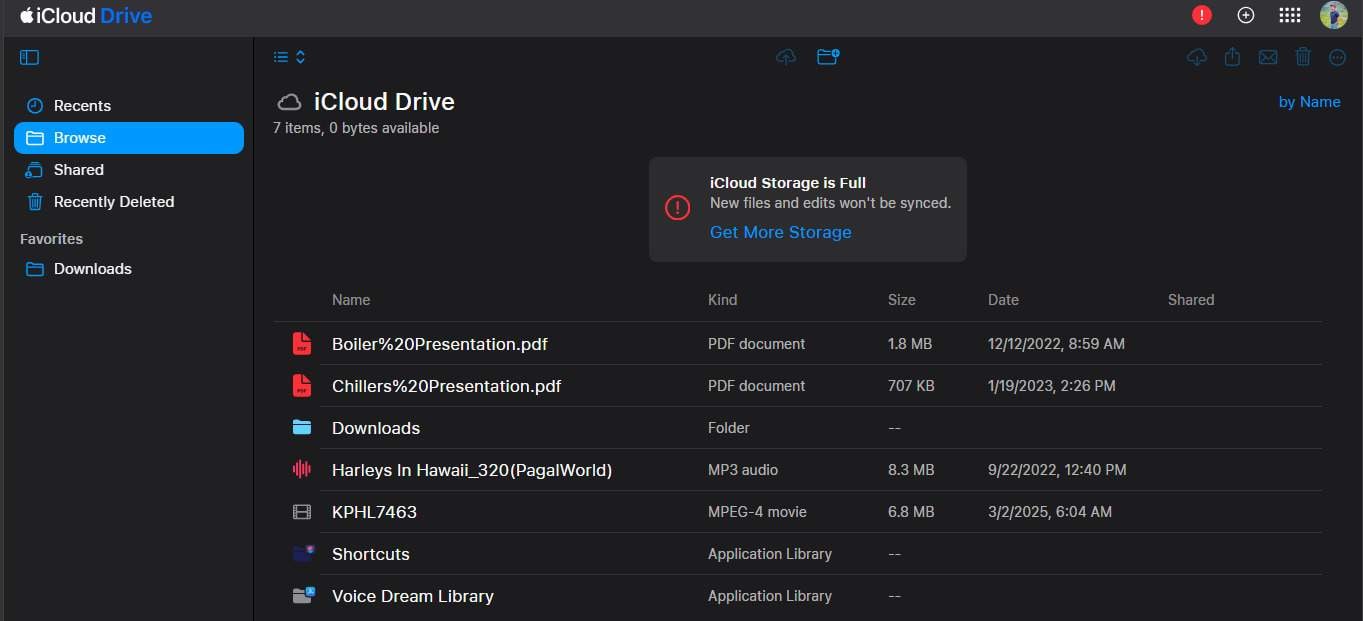Select the Downloads folder row name
Viewport: 1363px width, 621px height.
[x=376, y=428]
